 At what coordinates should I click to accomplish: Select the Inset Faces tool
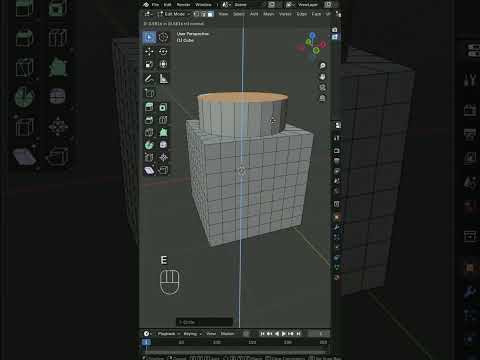pyautogui.click(x=163, y=107)
